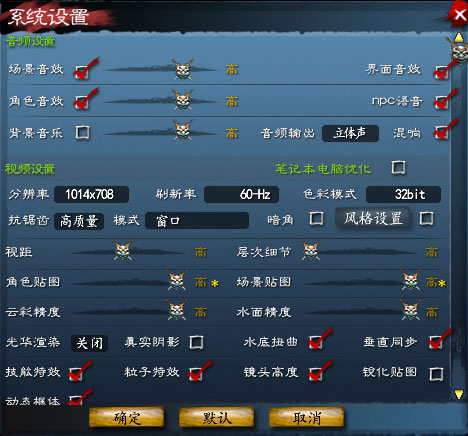
Task: Open the 刷新率 60Hz dropdown
Action: click(241, 194)
